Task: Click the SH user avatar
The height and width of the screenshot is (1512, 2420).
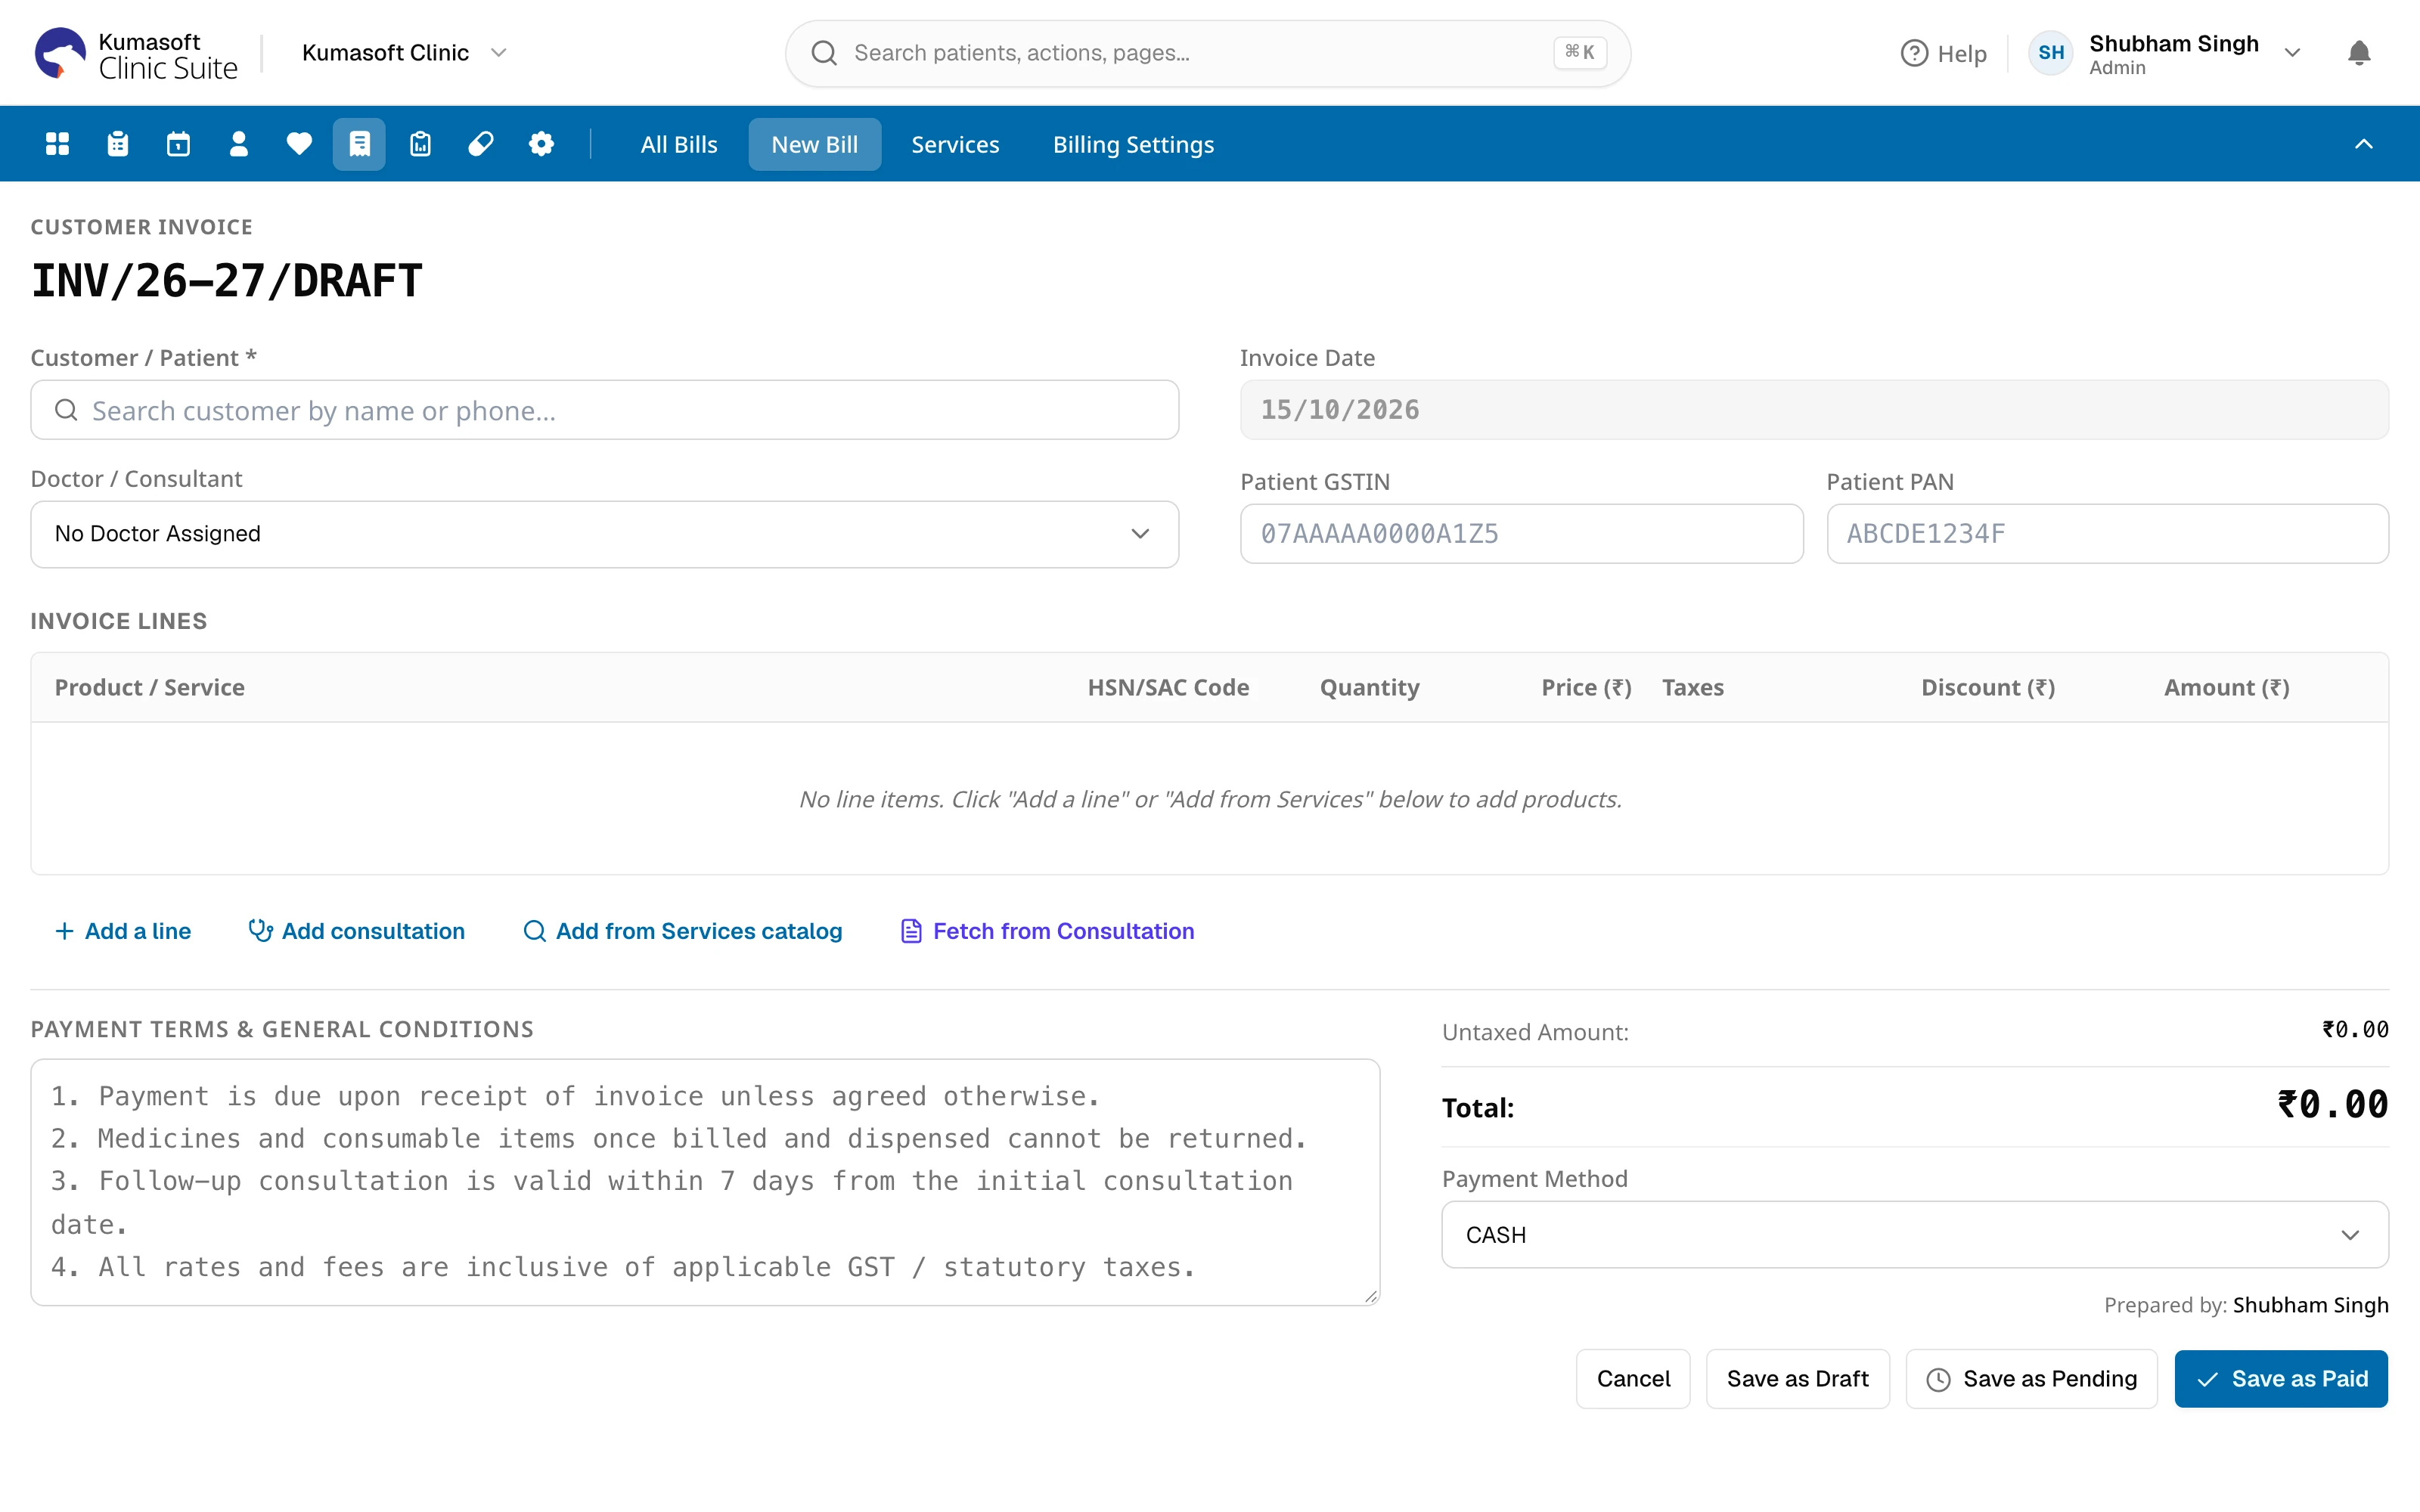Action: [2051, 53]
